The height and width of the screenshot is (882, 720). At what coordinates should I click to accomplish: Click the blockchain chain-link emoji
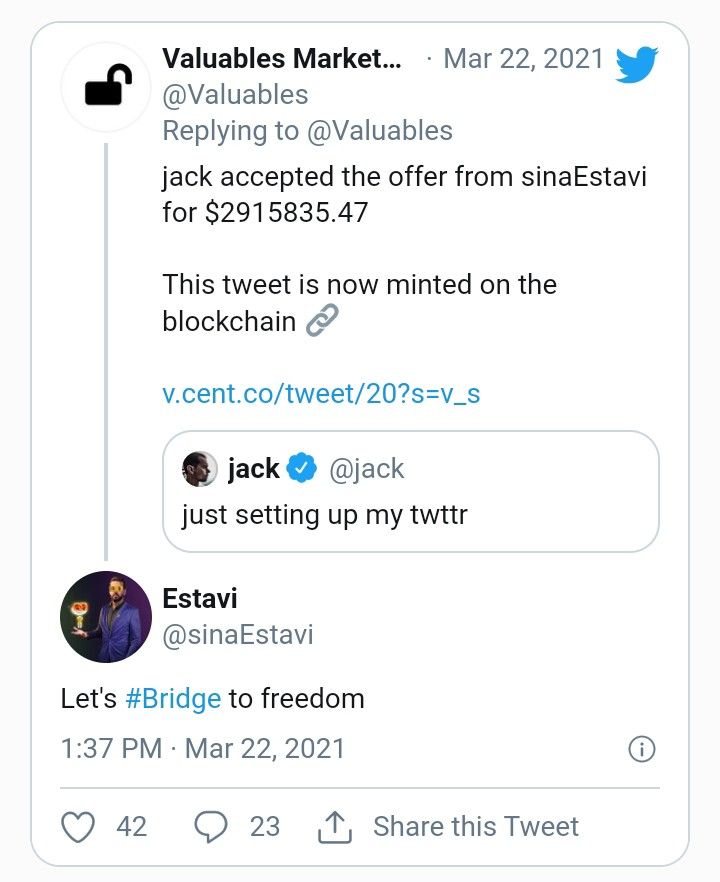pos(322,321)
